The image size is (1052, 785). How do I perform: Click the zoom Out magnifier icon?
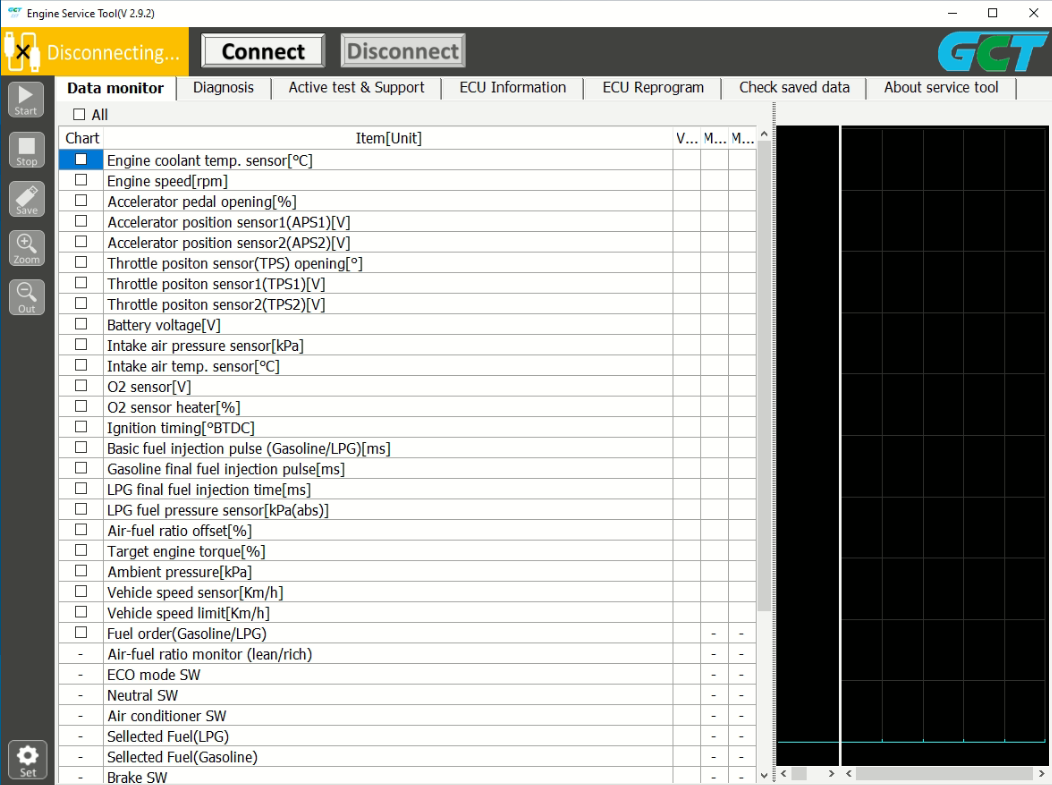(x=27, y=297)
